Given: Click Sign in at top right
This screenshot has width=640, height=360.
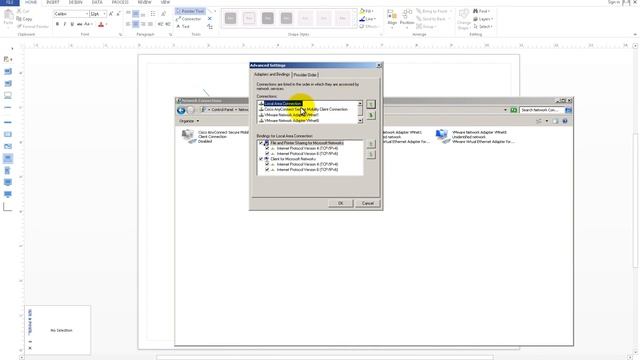Looking at the screenshot, I should [x=614, y=2].
